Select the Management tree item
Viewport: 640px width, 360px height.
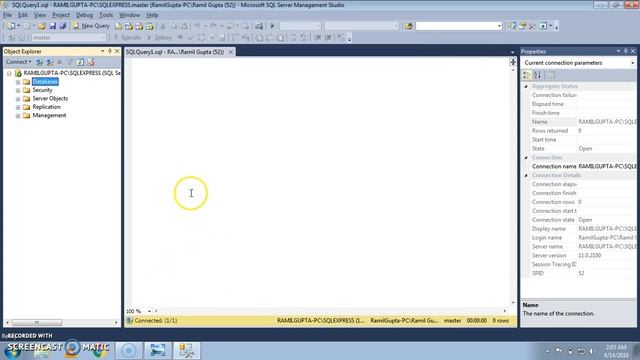click(49, 116)
